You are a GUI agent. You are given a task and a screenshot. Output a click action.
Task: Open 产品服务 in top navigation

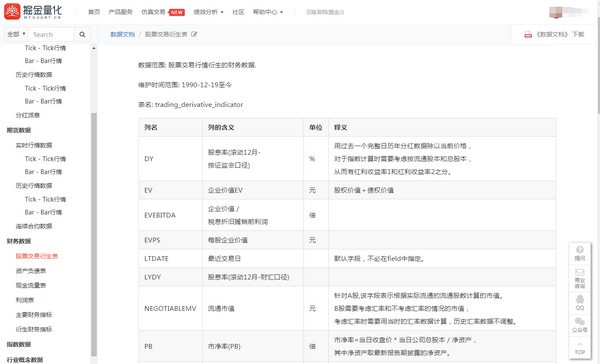click(x=120, y=12)
